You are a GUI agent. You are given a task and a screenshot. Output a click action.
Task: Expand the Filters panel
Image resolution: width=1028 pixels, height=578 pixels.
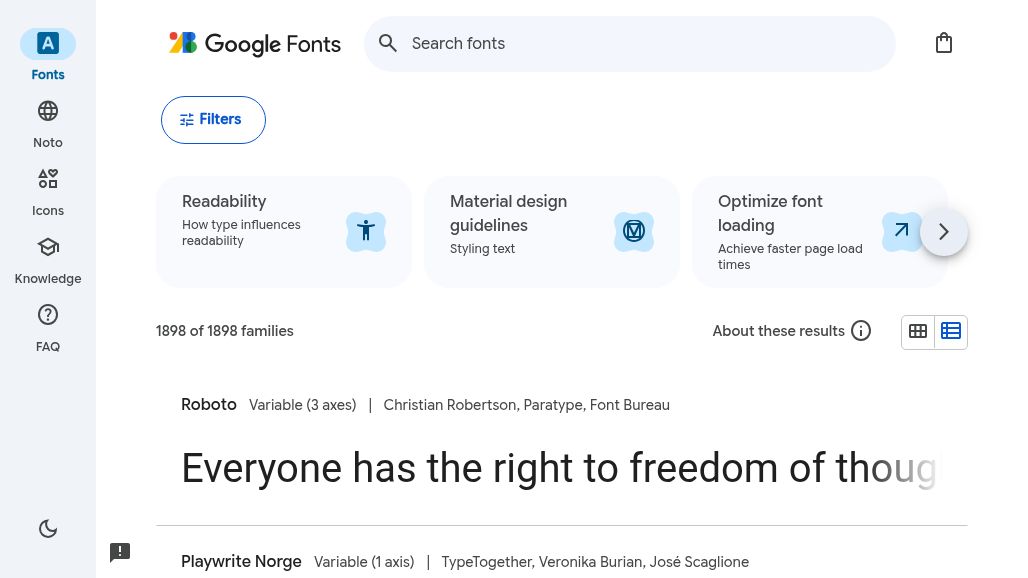(213, 120)
